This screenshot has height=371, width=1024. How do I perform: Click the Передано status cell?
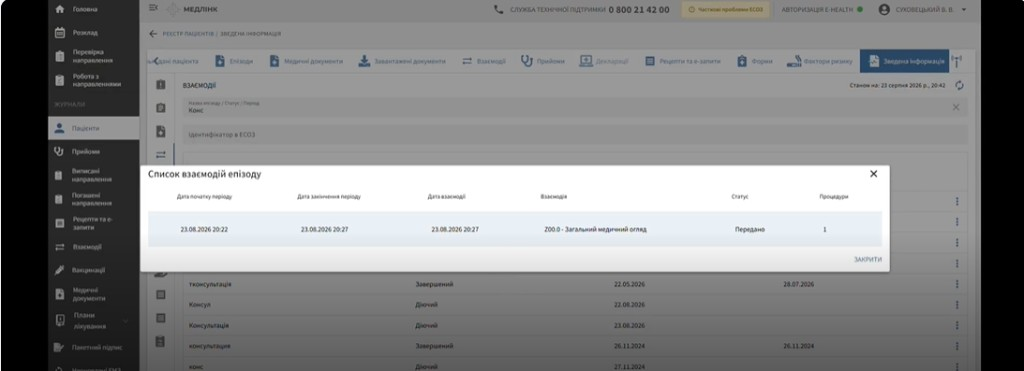(750, 229)
